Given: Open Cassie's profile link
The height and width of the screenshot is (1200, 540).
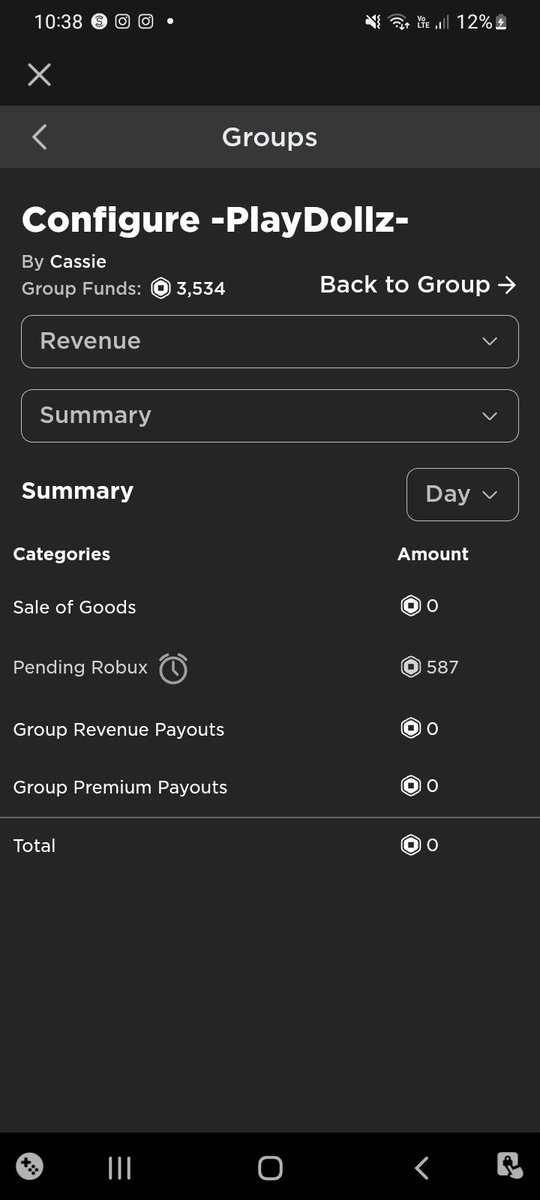Looking at the screenshot, I should [x=78, y=261].
